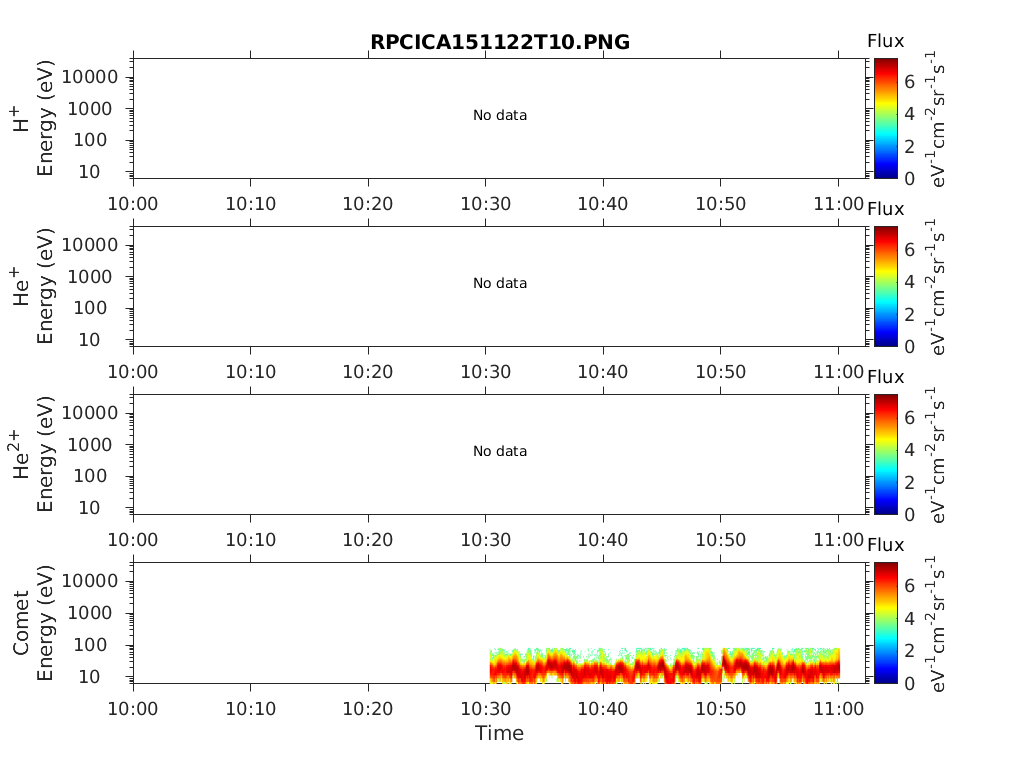Click the plot title RPCICA151122T10.PNG

pyautogui.click(x=499, y=42)
